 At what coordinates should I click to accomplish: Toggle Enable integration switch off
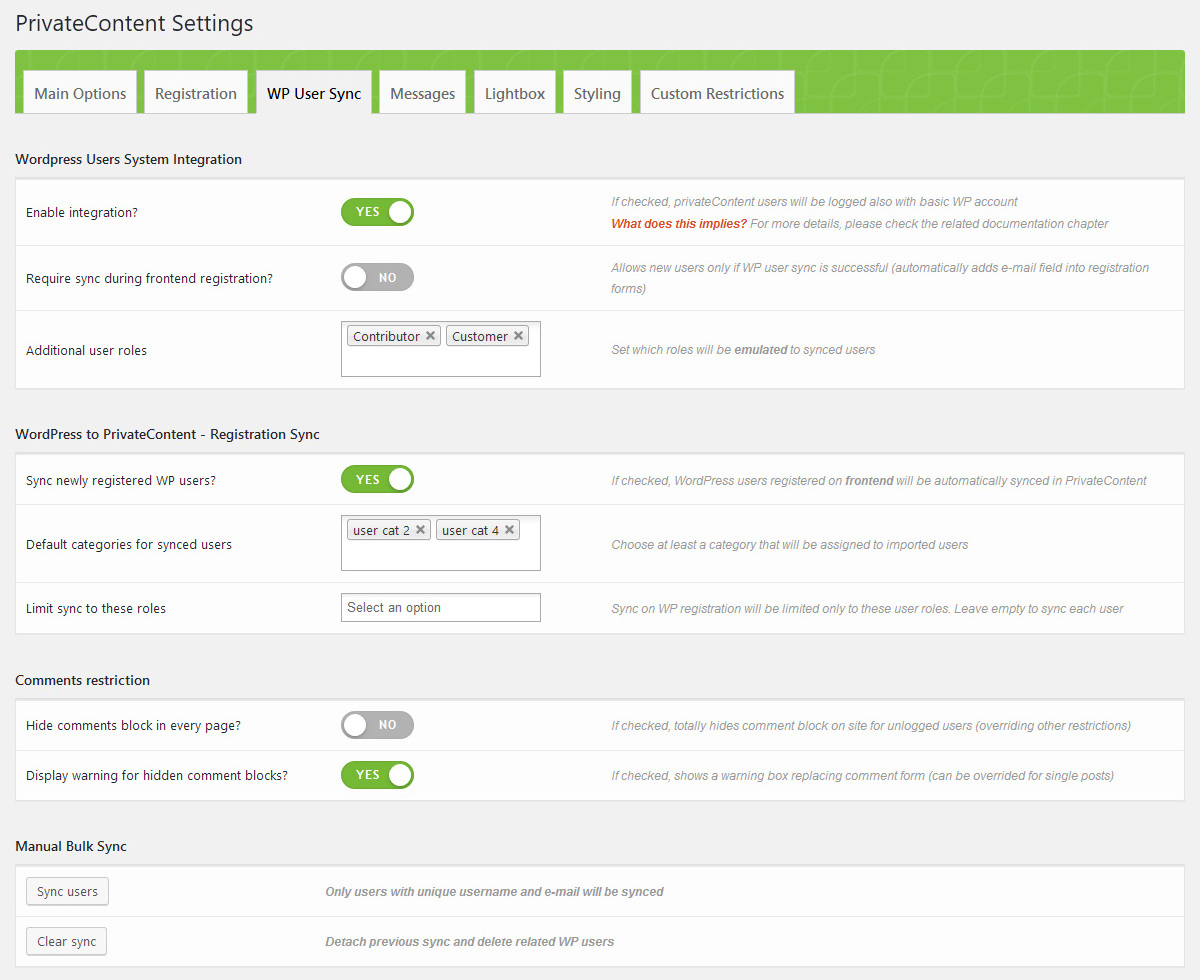pyautogui.click(x=377, y=212)
